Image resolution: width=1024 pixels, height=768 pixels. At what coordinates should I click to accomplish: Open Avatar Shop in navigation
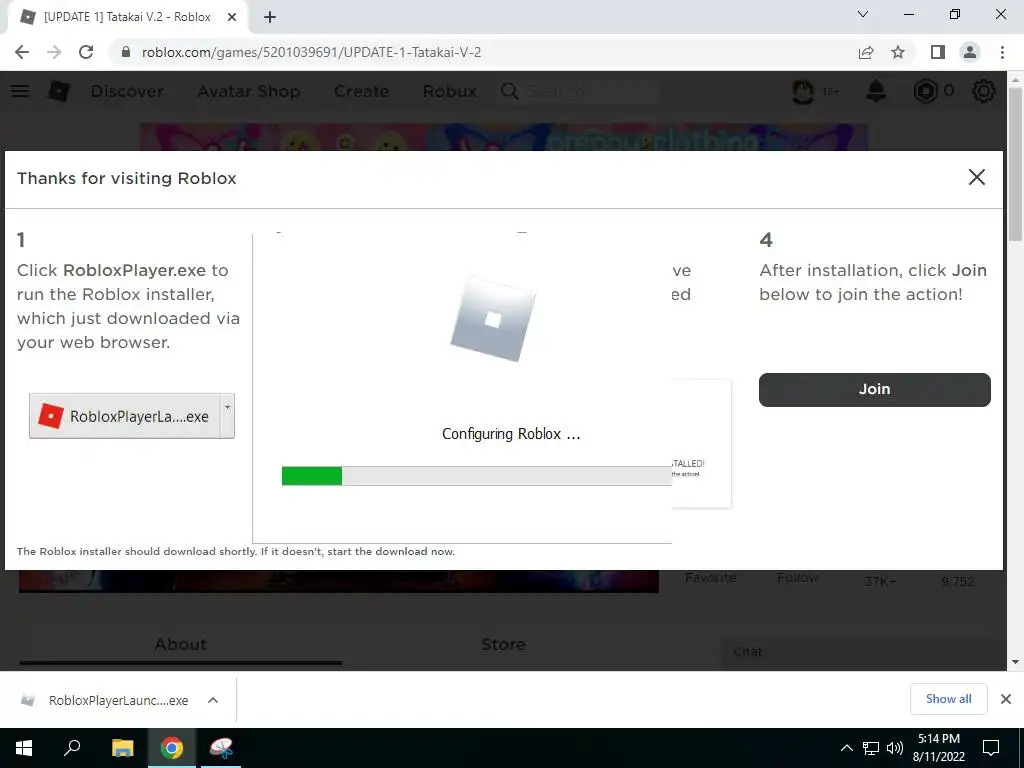click(248, 91)
